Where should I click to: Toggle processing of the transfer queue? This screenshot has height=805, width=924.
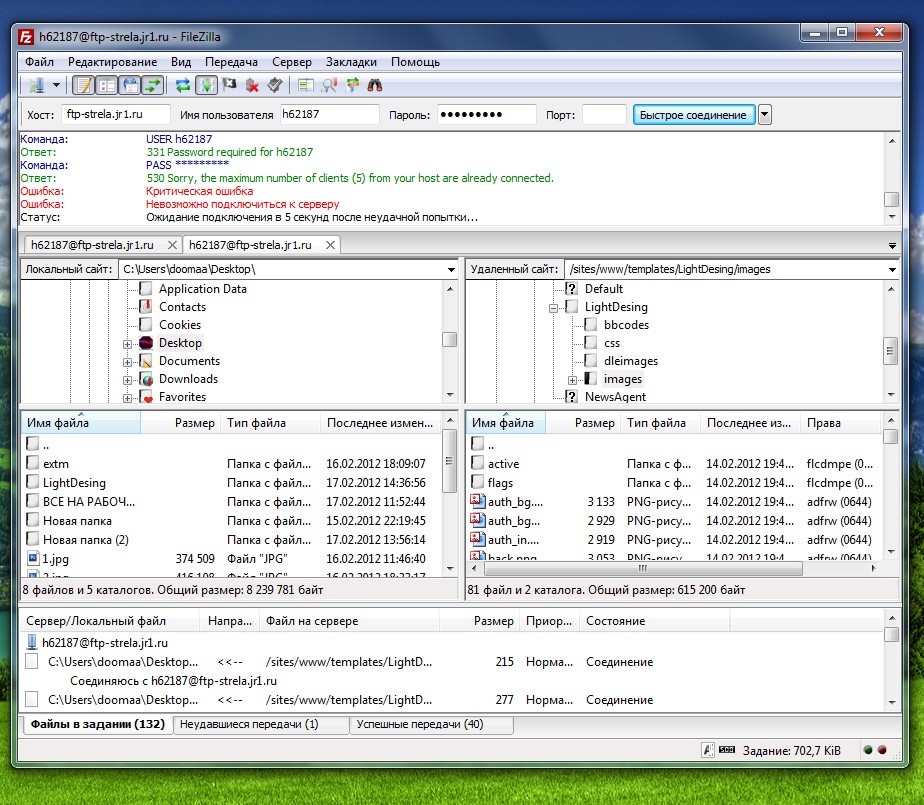[x=206, y=85]
